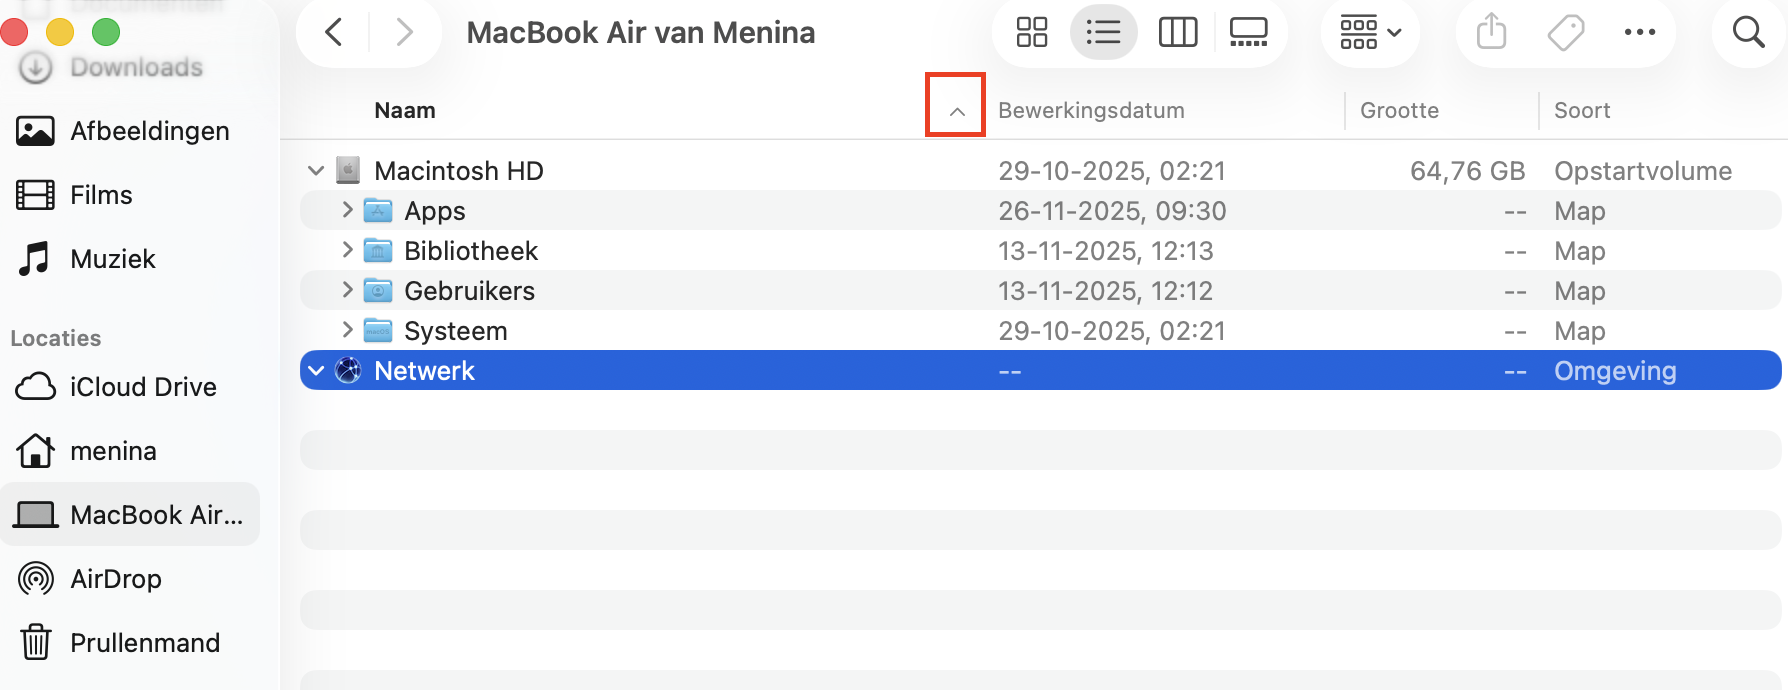Switch to gallery view
The width and height of the screenshot is (1788, 690).
click(1247, 31)
